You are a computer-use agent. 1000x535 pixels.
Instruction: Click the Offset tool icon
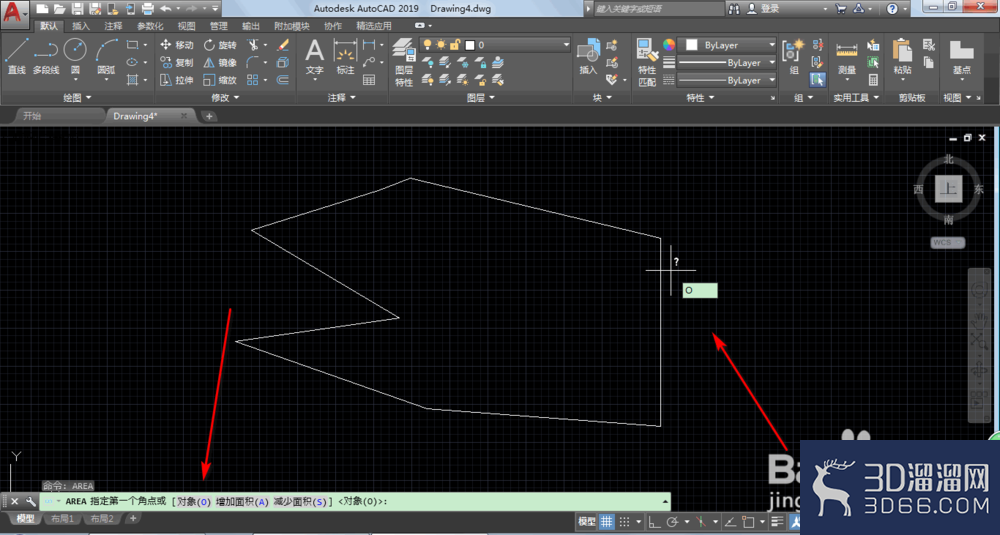pos(283,80)
